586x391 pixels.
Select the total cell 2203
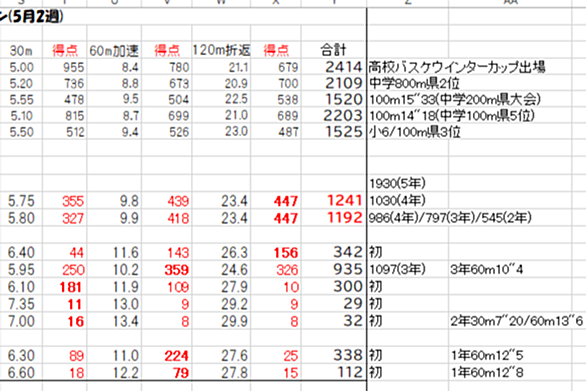[343, 116]
